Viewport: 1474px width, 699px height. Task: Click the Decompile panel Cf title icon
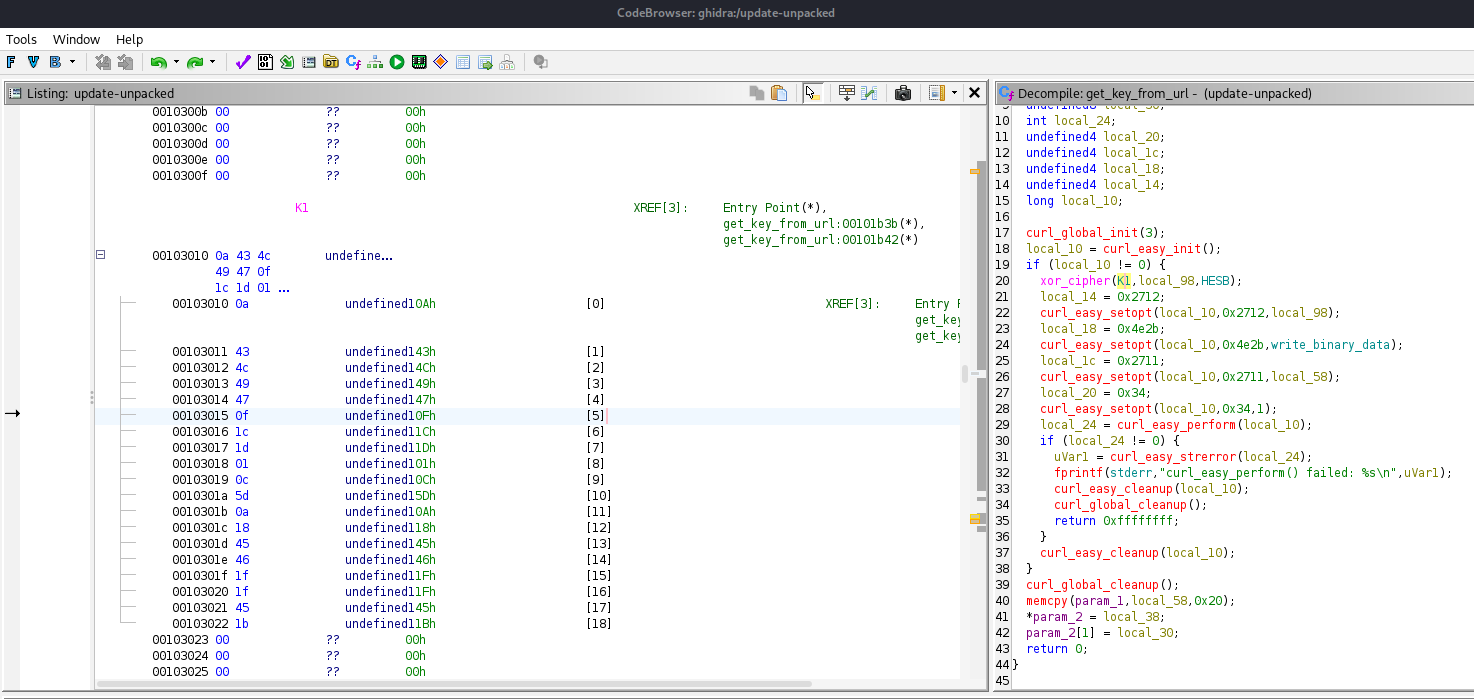coord(1006,93)
